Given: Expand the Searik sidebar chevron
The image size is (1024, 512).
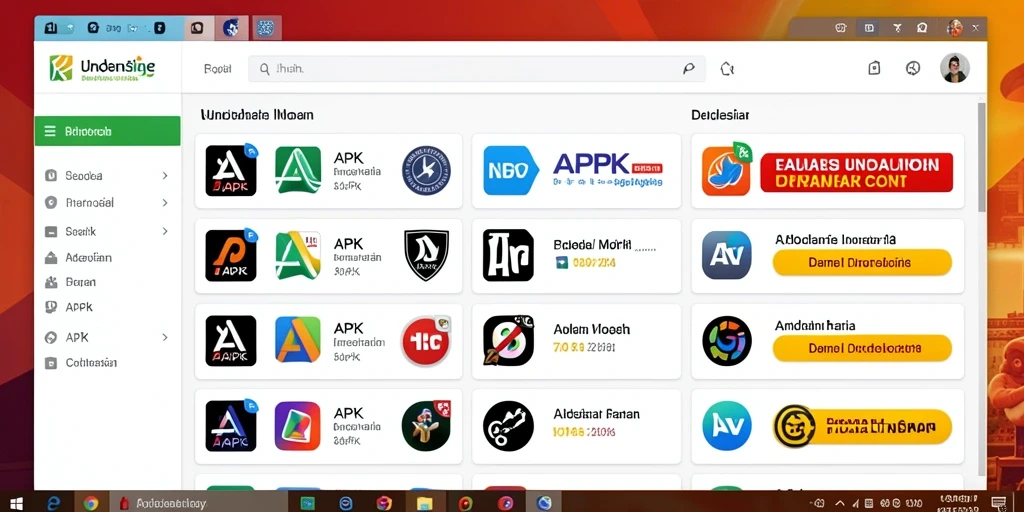Looking at the screenshot, I should coord(165,231).
